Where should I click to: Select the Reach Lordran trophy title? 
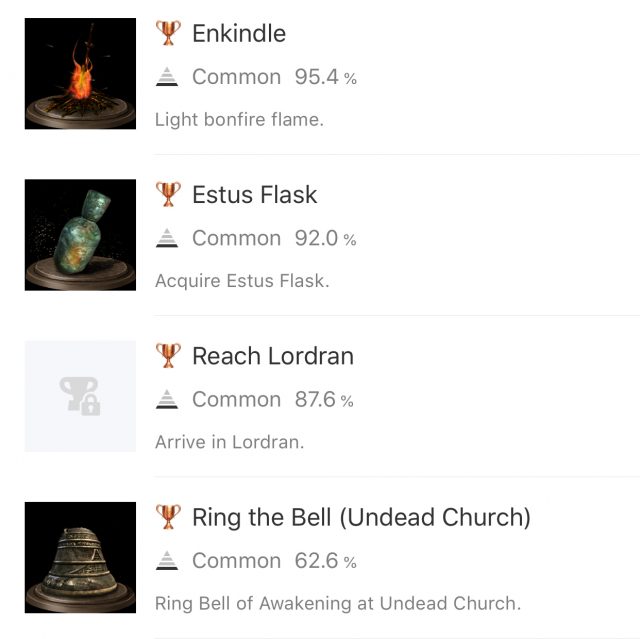(x=273, y=355)
